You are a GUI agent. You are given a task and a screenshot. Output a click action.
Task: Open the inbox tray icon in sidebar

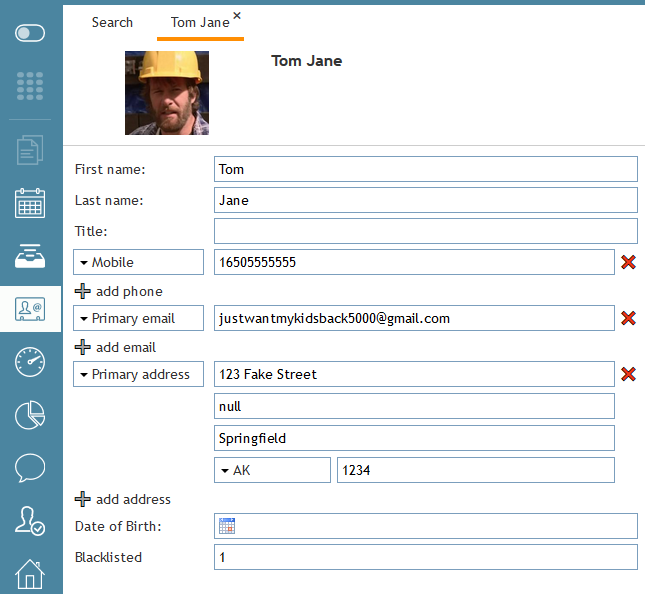tap(30, 256)
